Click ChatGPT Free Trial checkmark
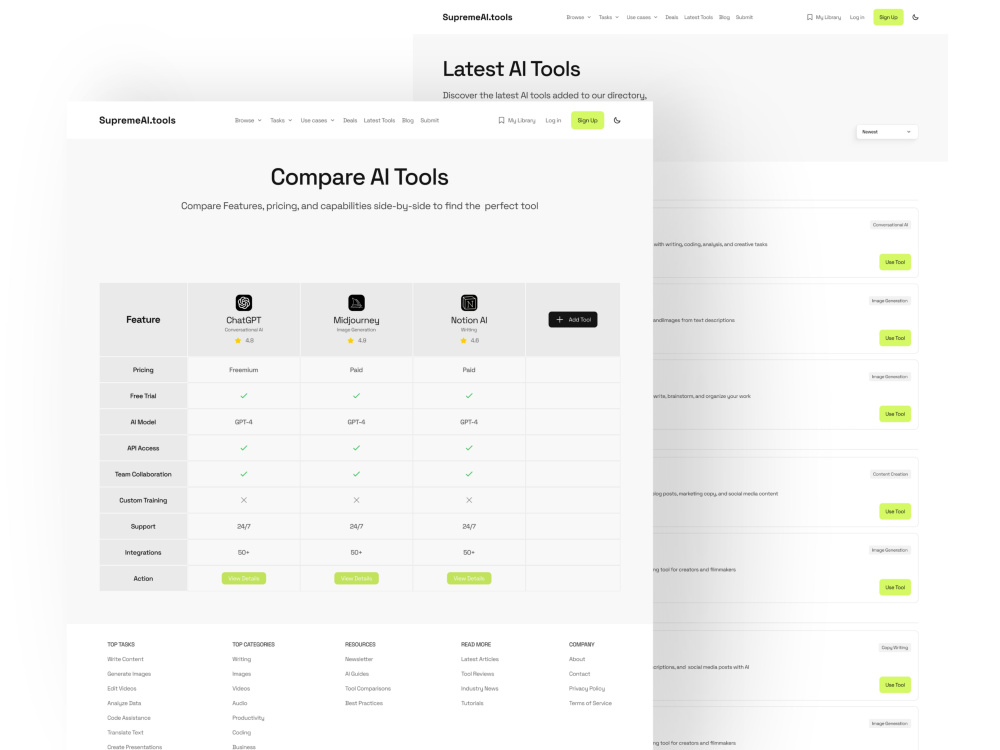Image resolution: width=1000 pixels, height=750 pixels. [244, 396]
